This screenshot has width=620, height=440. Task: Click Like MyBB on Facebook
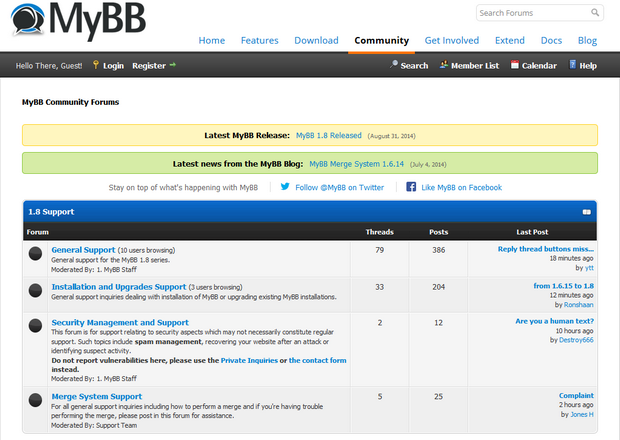(x=461, y=187)
